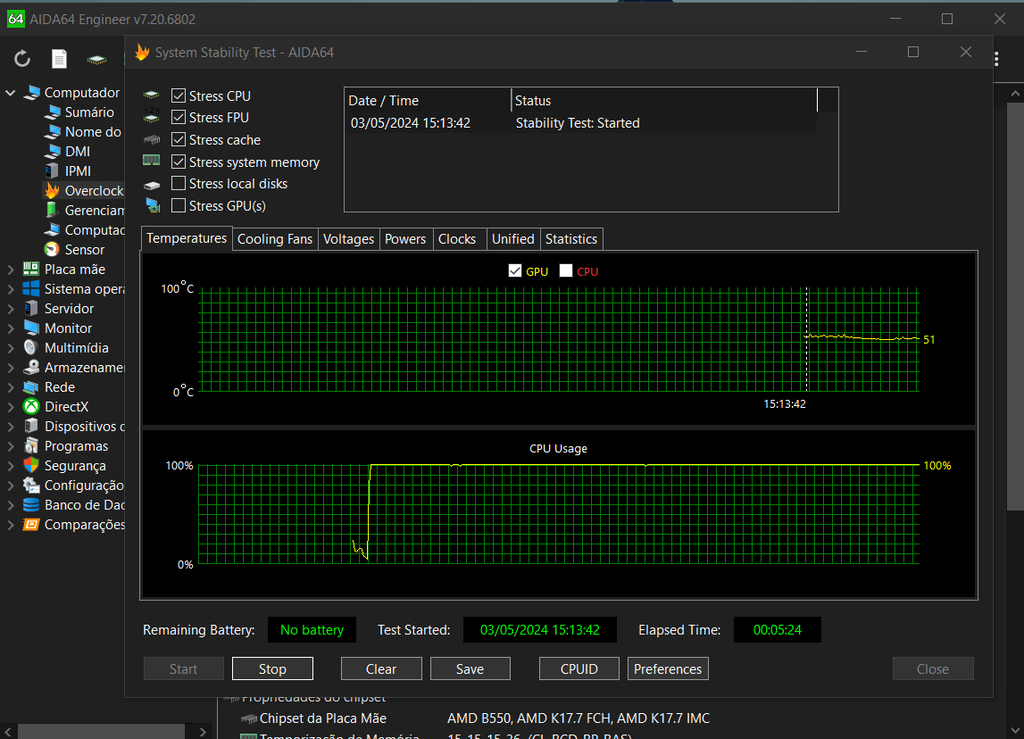The width and height of the screenshot is (1024, 739).
Task: Select the Rede network icon
Action: [31, 387]
